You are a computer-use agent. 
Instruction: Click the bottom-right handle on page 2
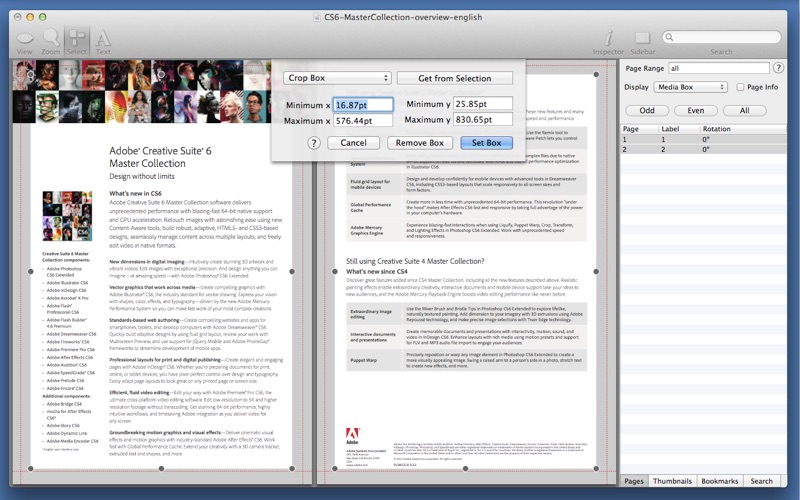596,468
